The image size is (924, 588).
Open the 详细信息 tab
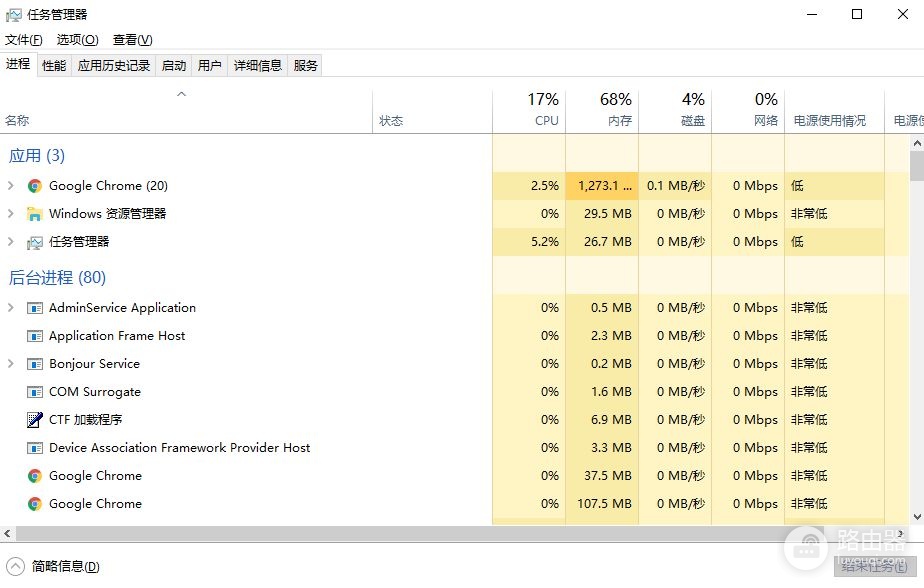pyautogui.click(x=258, y=65)
